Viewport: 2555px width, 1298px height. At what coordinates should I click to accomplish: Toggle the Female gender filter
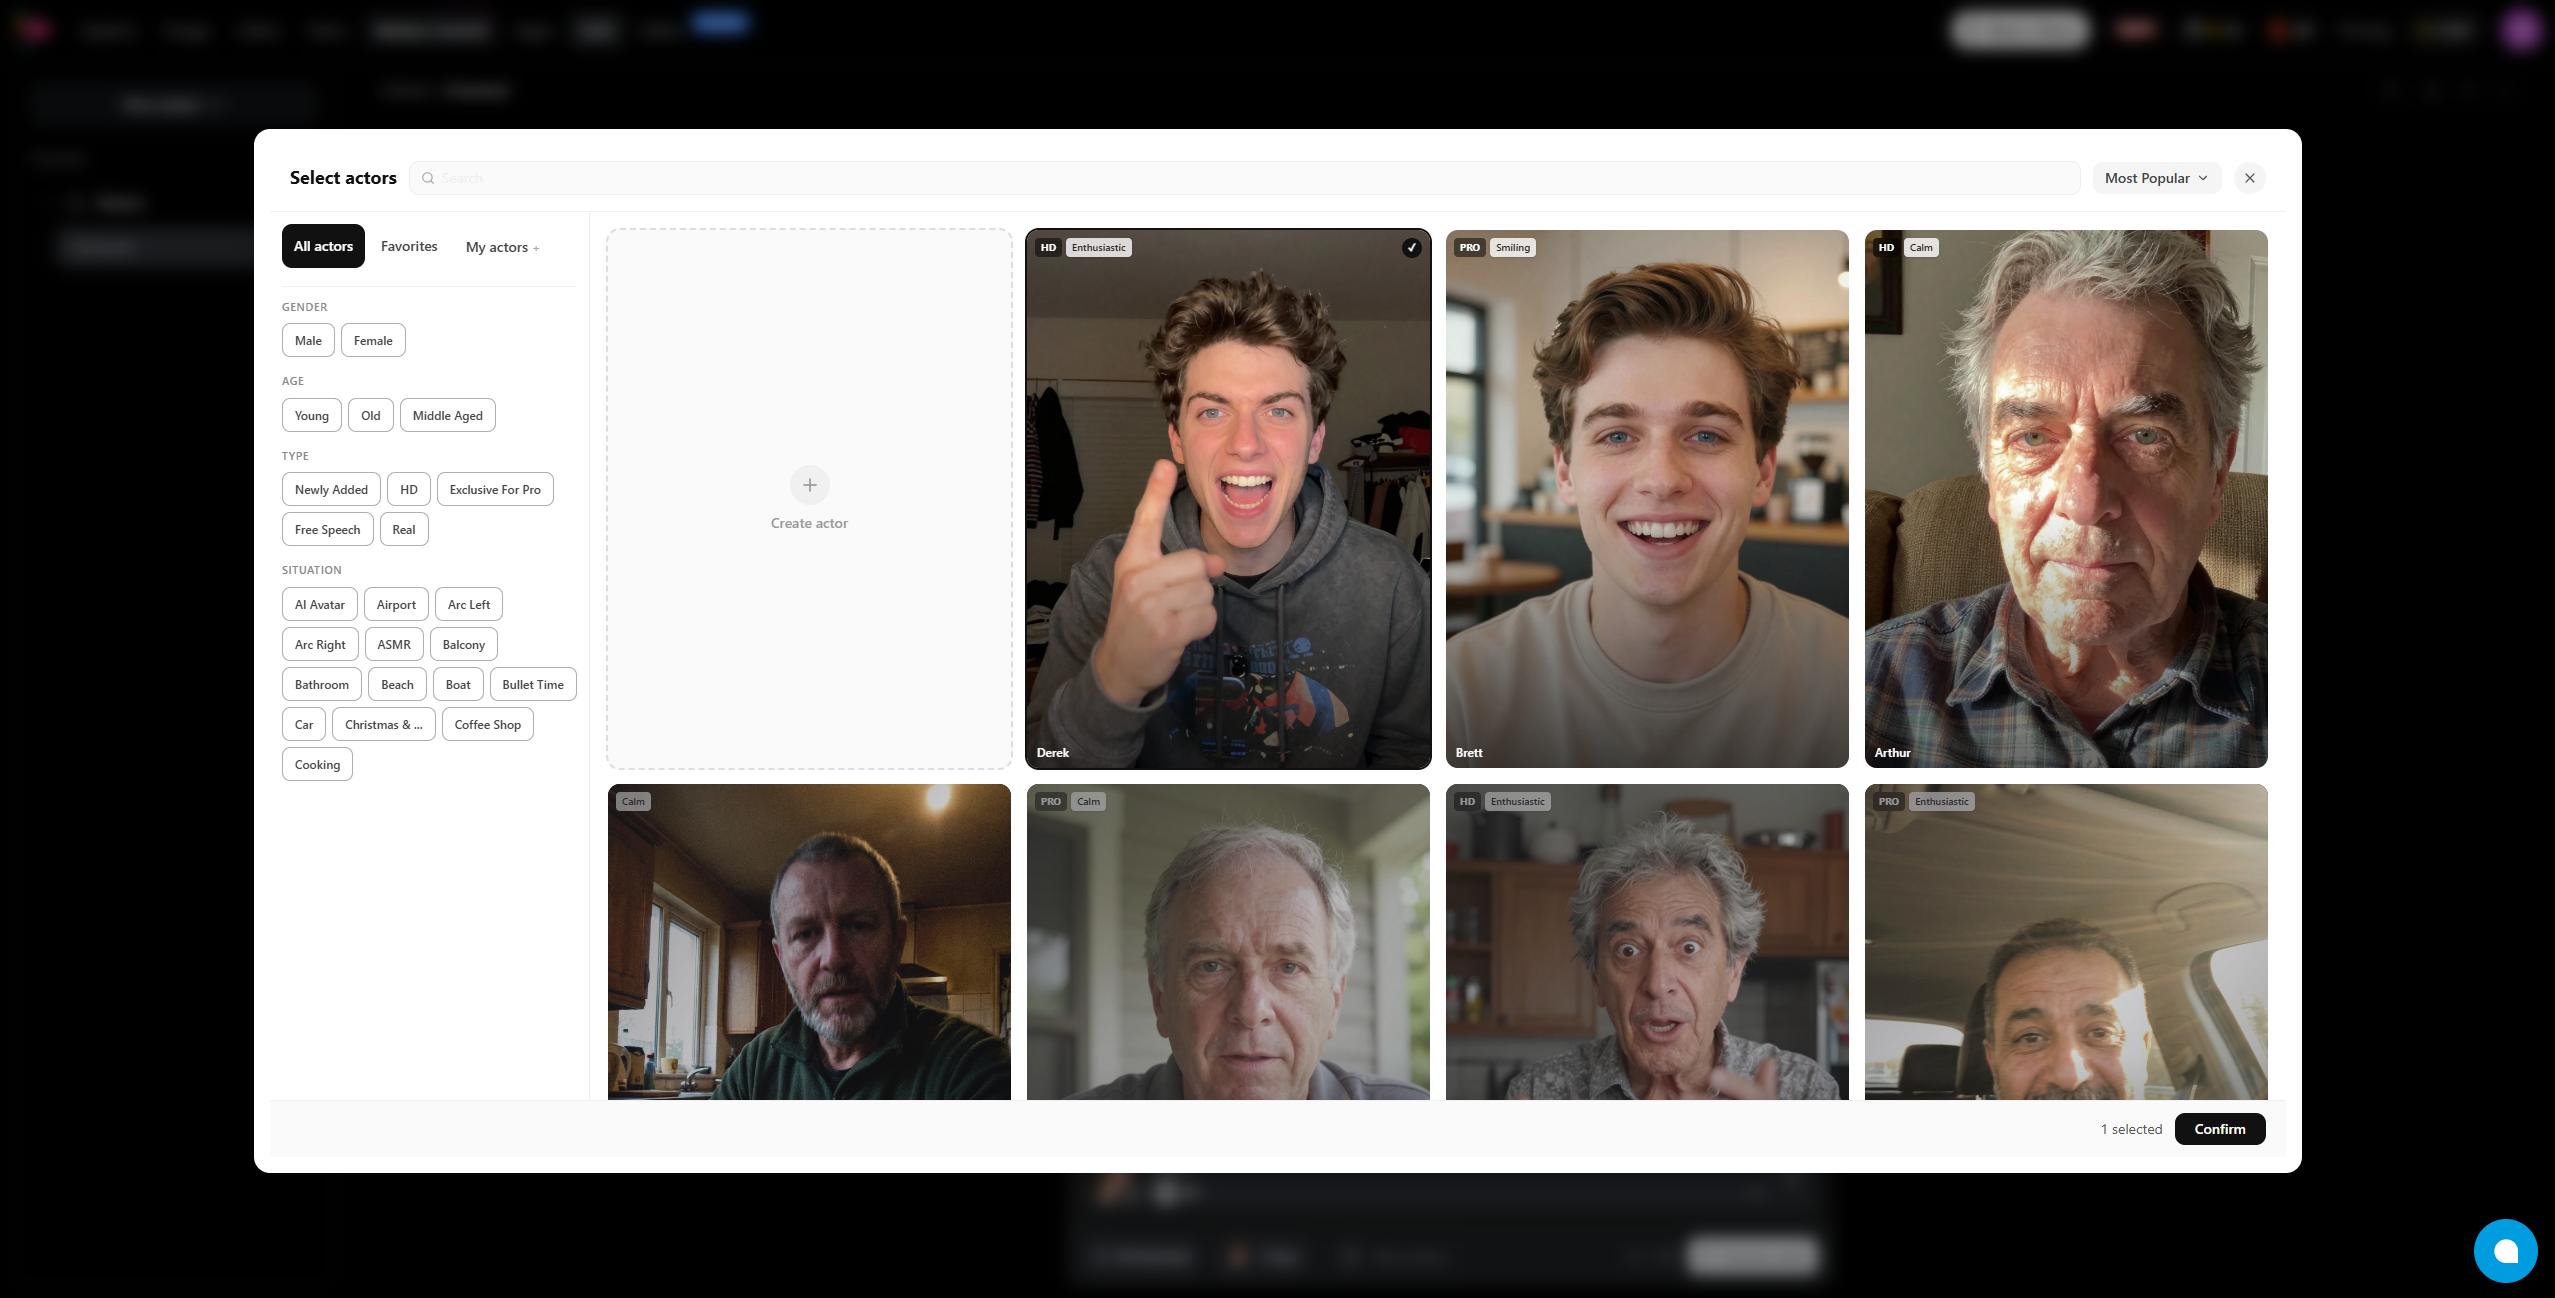point(373,341)
